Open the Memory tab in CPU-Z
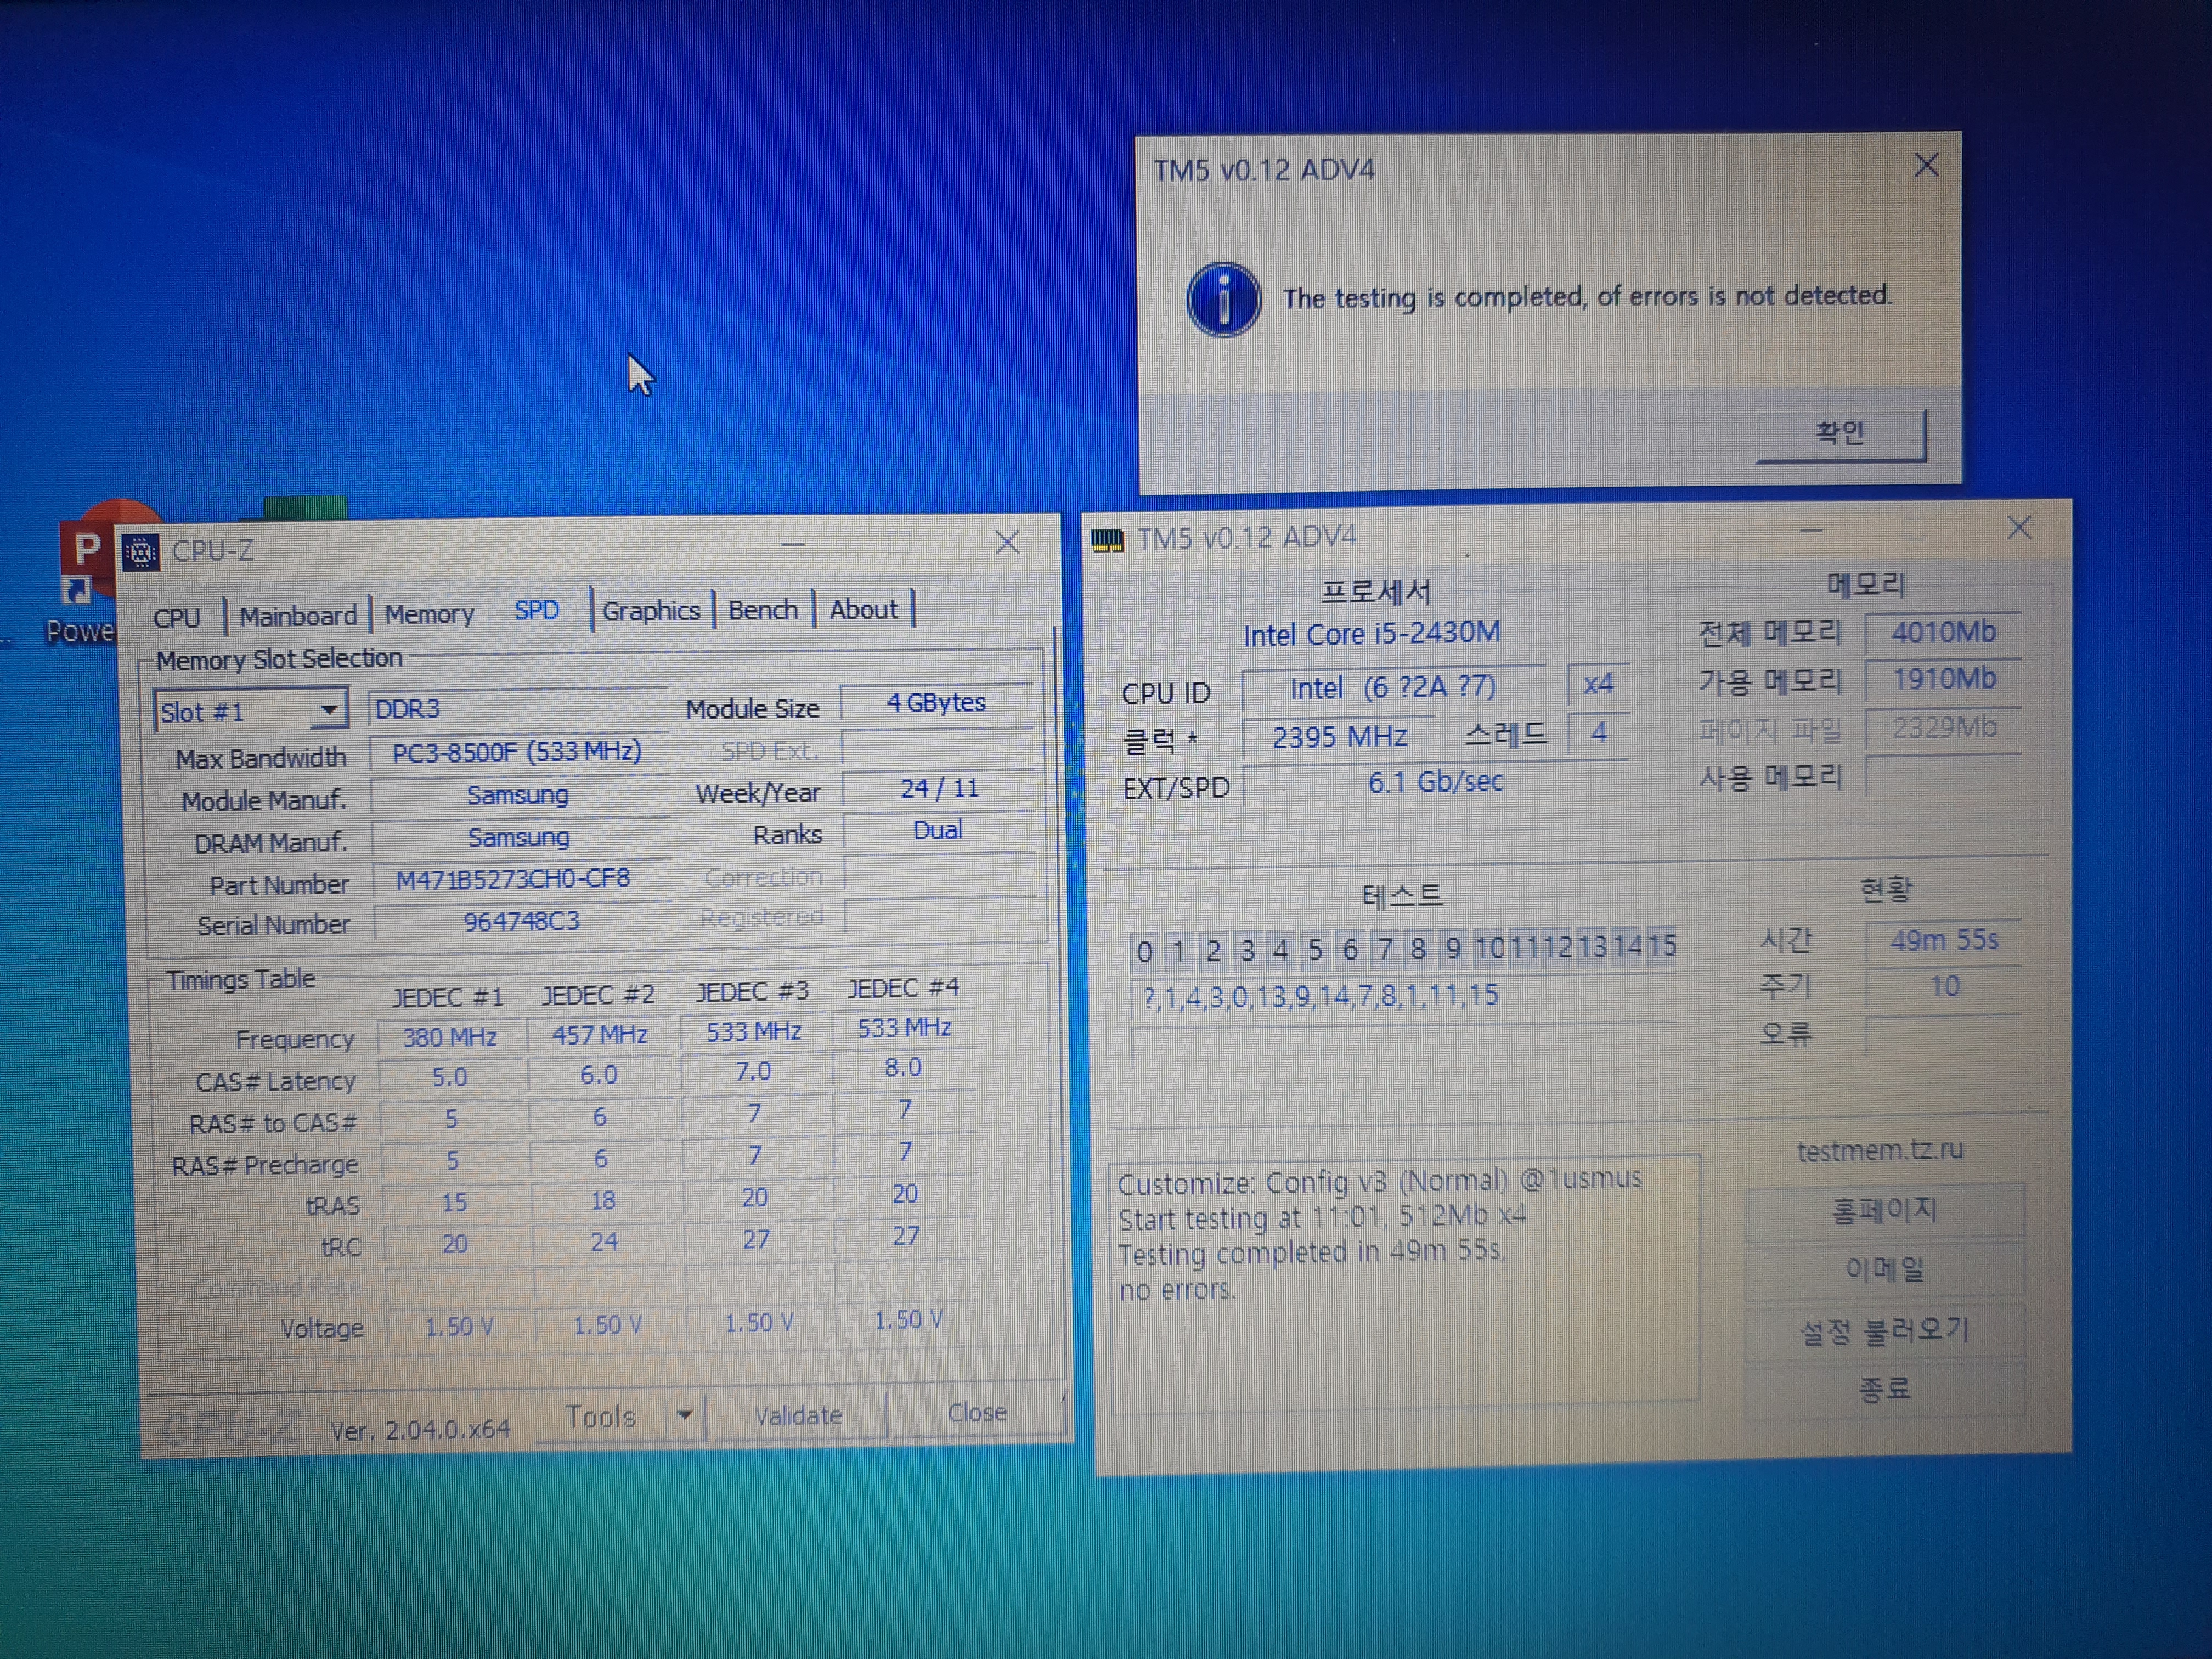 (x=429, y=614)
